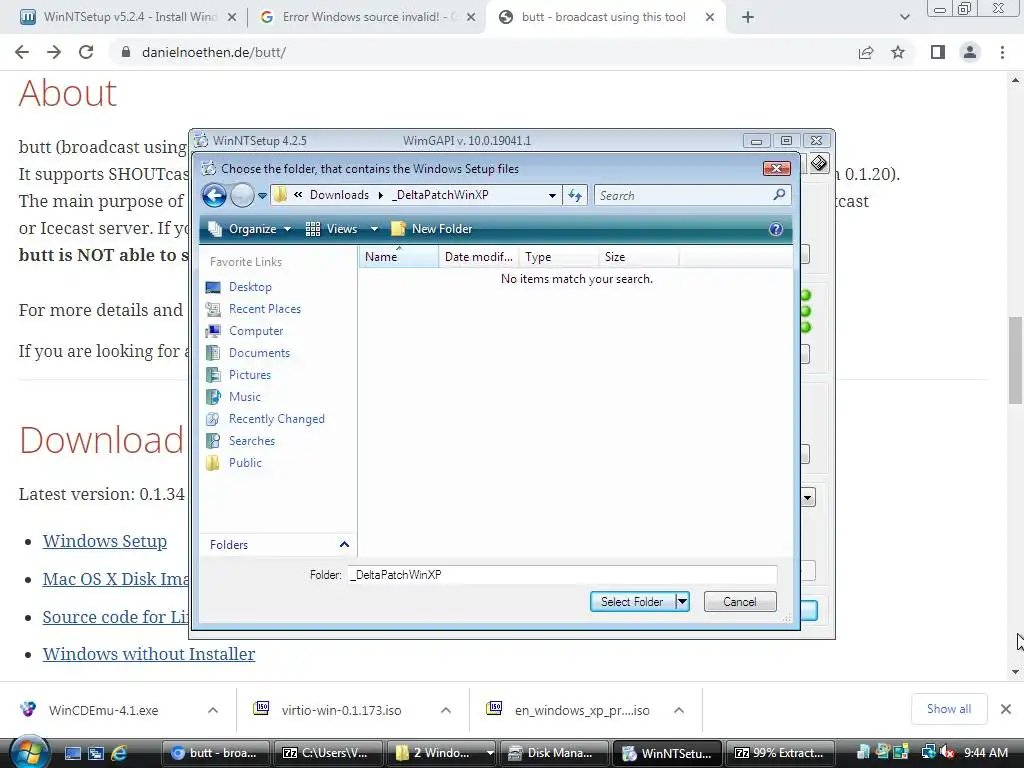Viewport: 1024px width, 768px height.
Task: Click the muted volume tray icon
Action: point(947,753)
